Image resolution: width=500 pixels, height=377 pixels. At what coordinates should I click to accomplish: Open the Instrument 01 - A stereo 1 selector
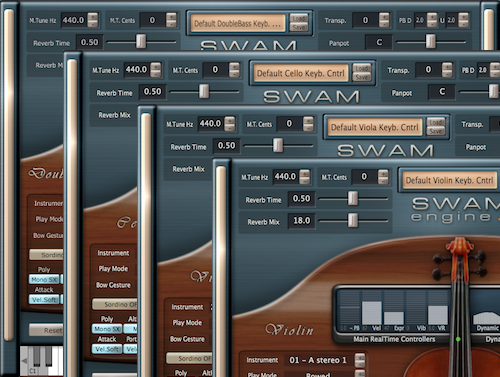tap(318, 360)
